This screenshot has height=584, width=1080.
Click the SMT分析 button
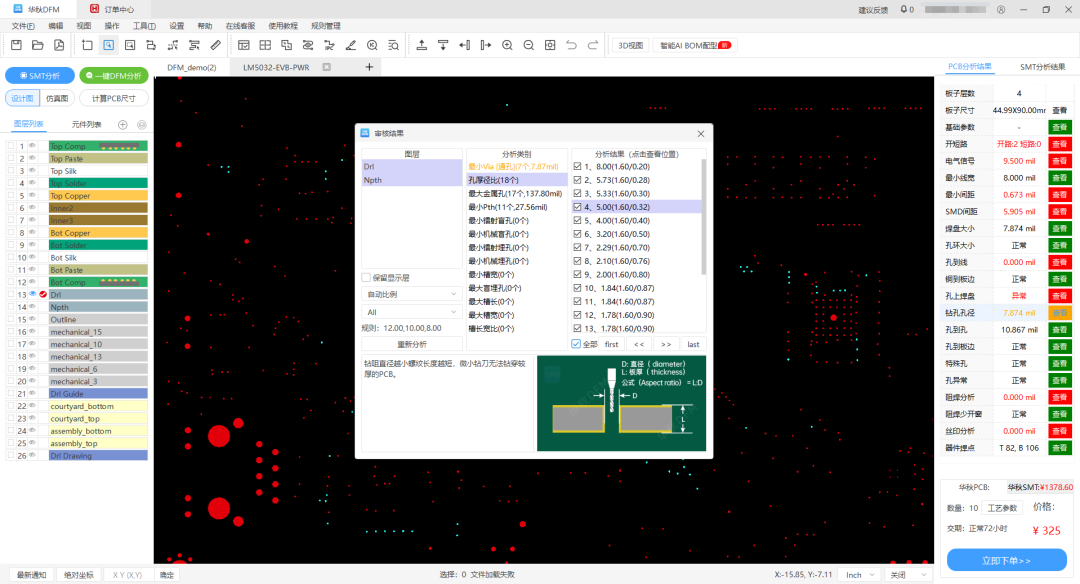point(39,76)
